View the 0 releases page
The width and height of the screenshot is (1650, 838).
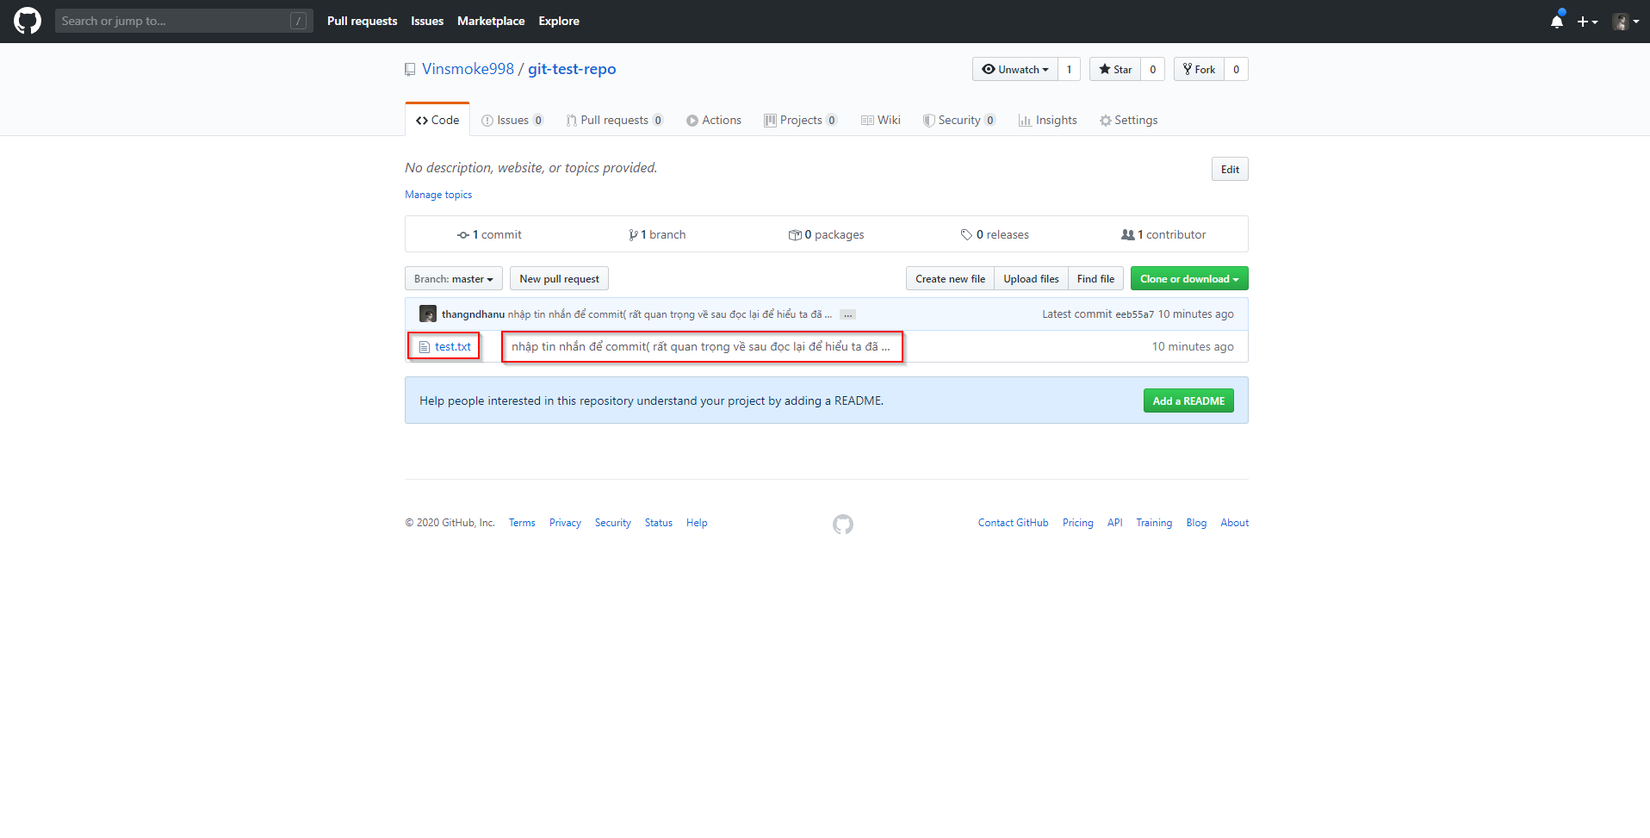[994, 235]
